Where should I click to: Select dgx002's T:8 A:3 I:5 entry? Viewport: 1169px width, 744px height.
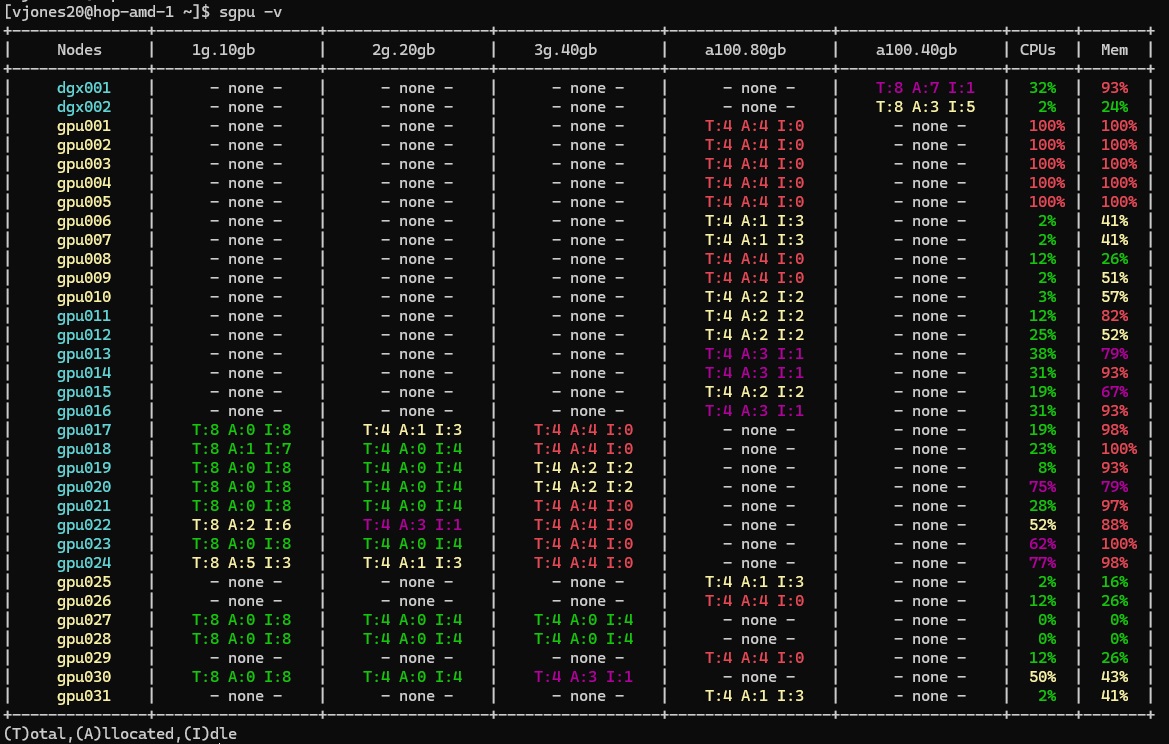click(925, 107)
